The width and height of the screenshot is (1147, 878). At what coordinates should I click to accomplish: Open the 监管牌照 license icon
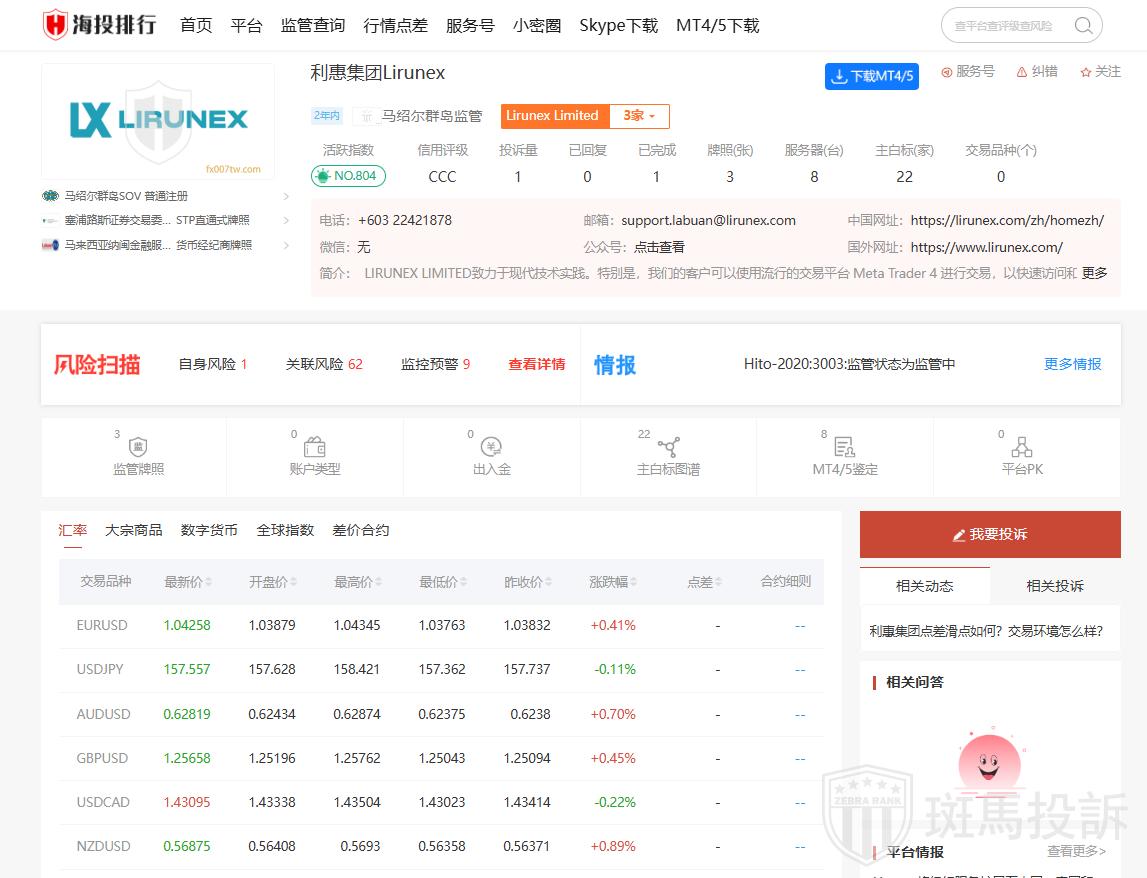(138, 448)
